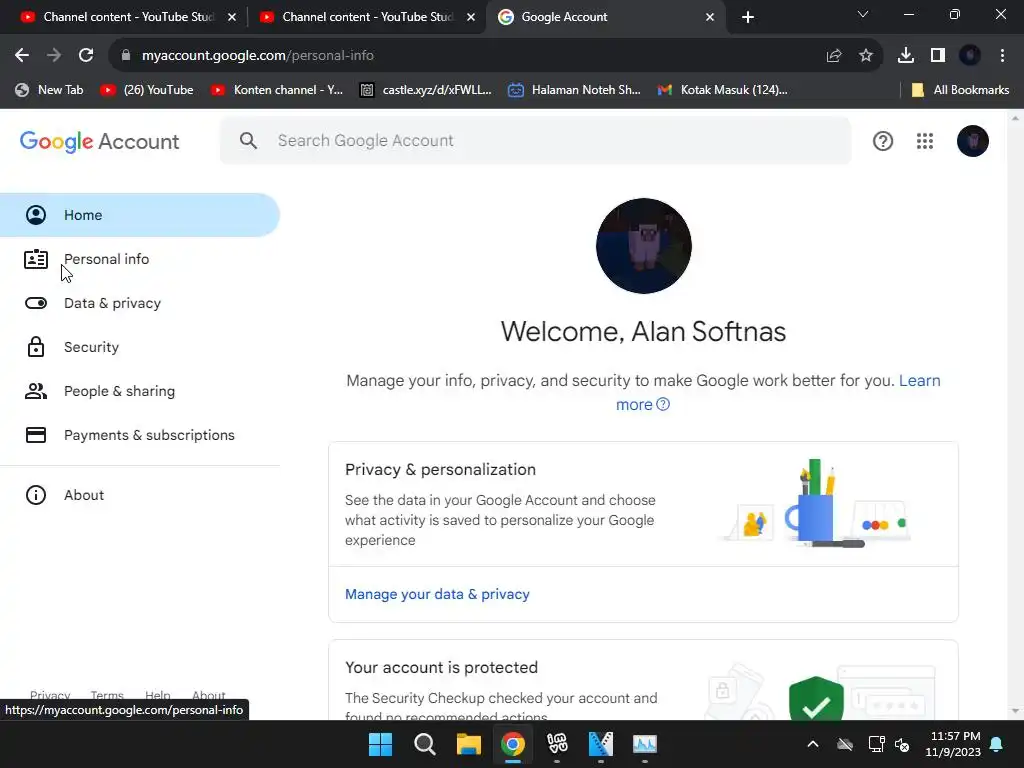Image resolution: width=1024 pixels, height=768 pixels.
Task: Share this page from address bar
Action: coord(833,56)
